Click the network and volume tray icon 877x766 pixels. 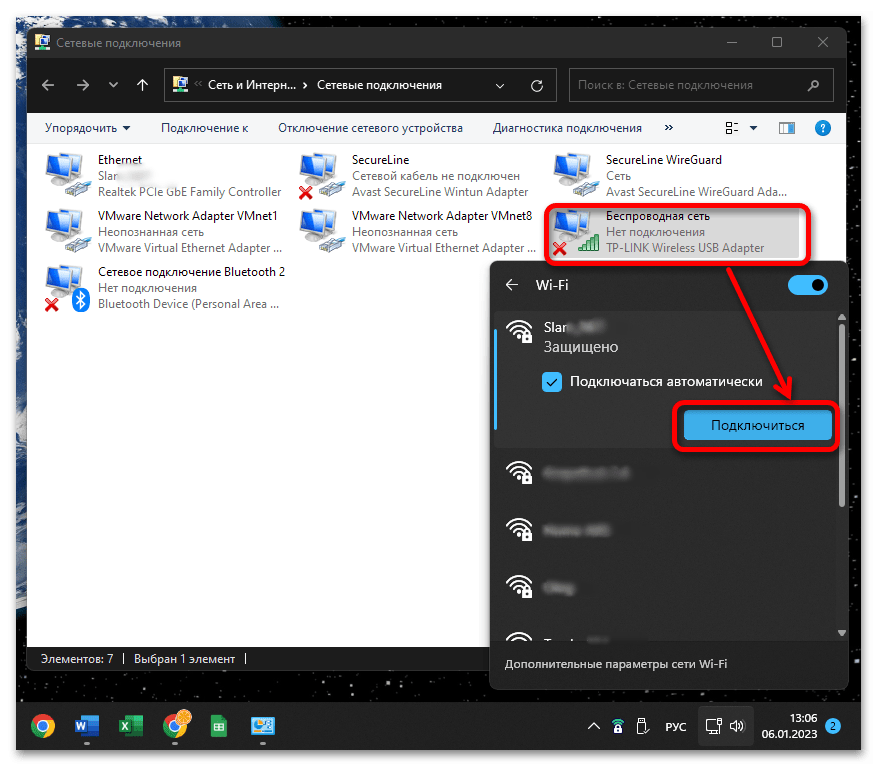click(x=725, y=726)
